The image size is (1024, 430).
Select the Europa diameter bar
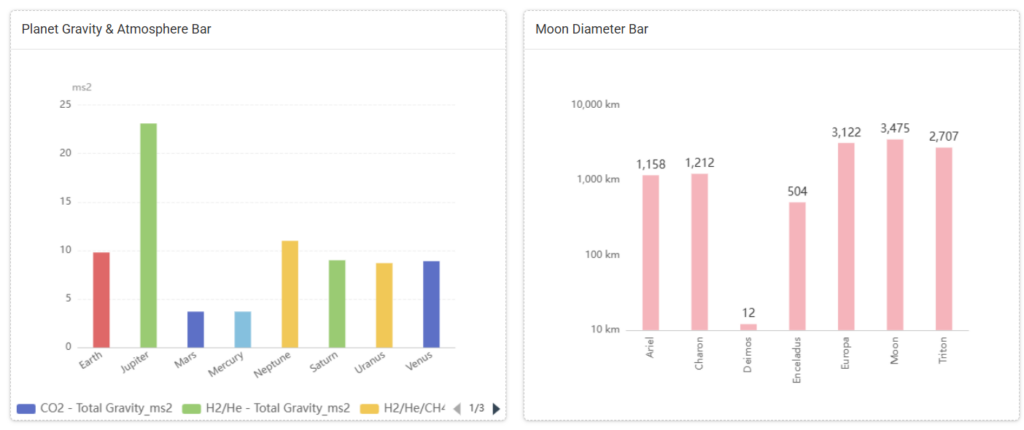(846, 236)
